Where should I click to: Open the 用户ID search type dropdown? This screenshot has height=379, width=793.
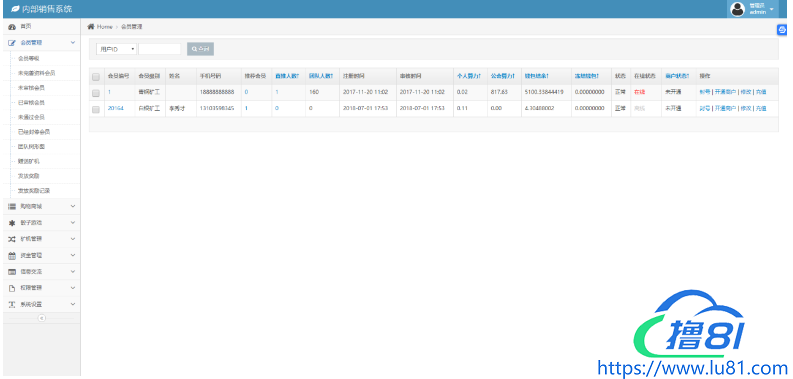coord(116,49)
